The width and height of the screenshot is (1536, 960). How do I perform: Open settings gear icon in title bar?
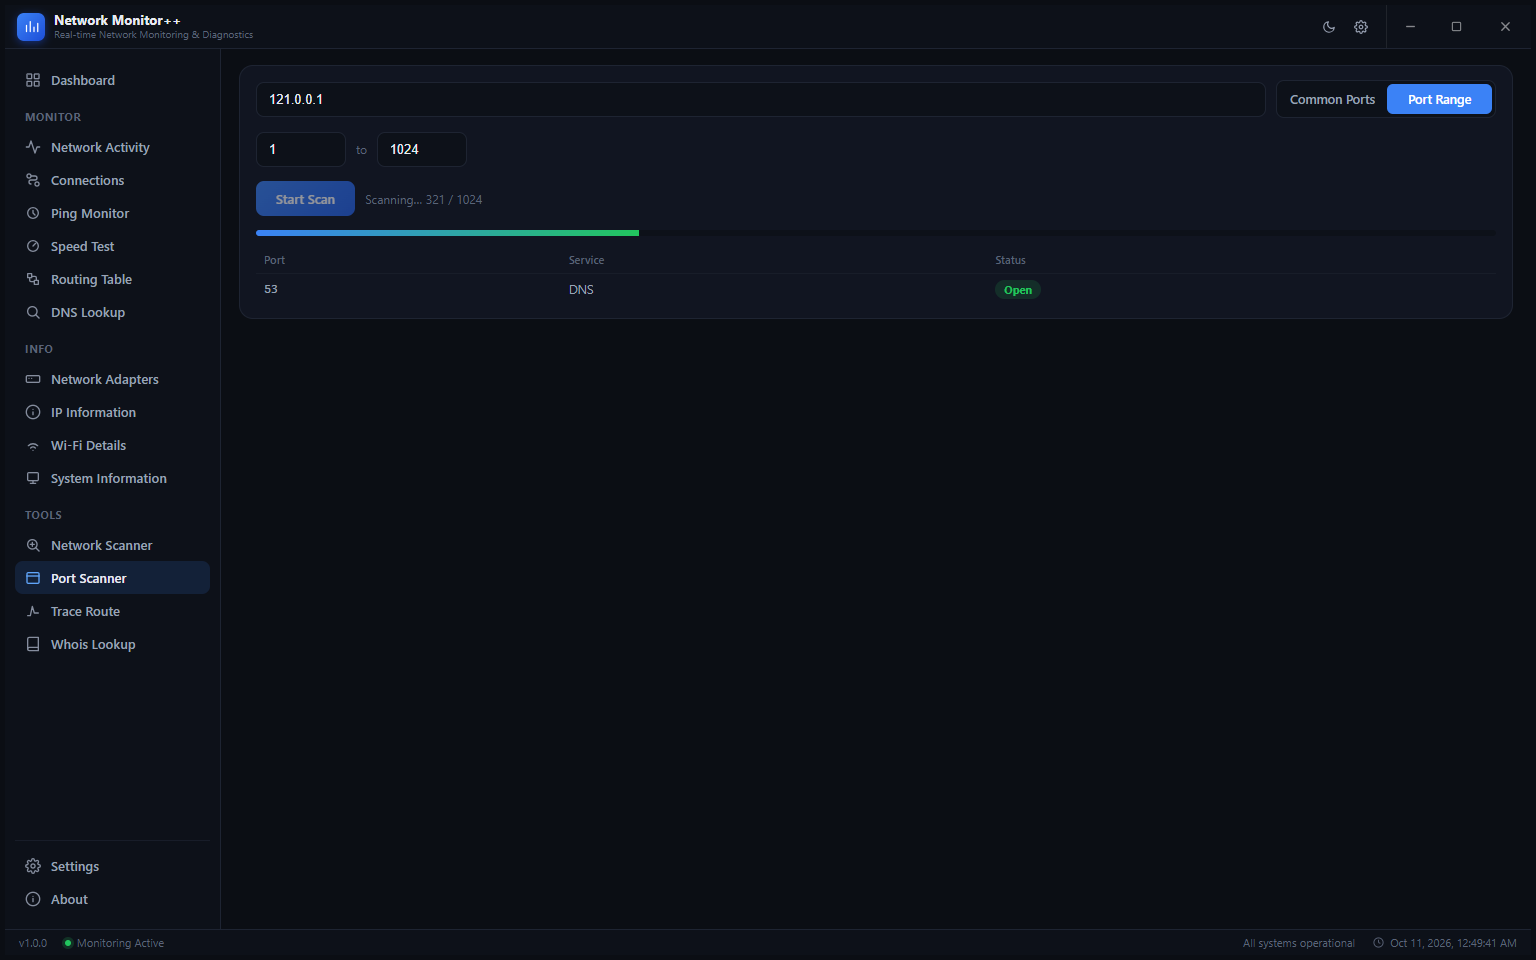(x=1361, y=27)
